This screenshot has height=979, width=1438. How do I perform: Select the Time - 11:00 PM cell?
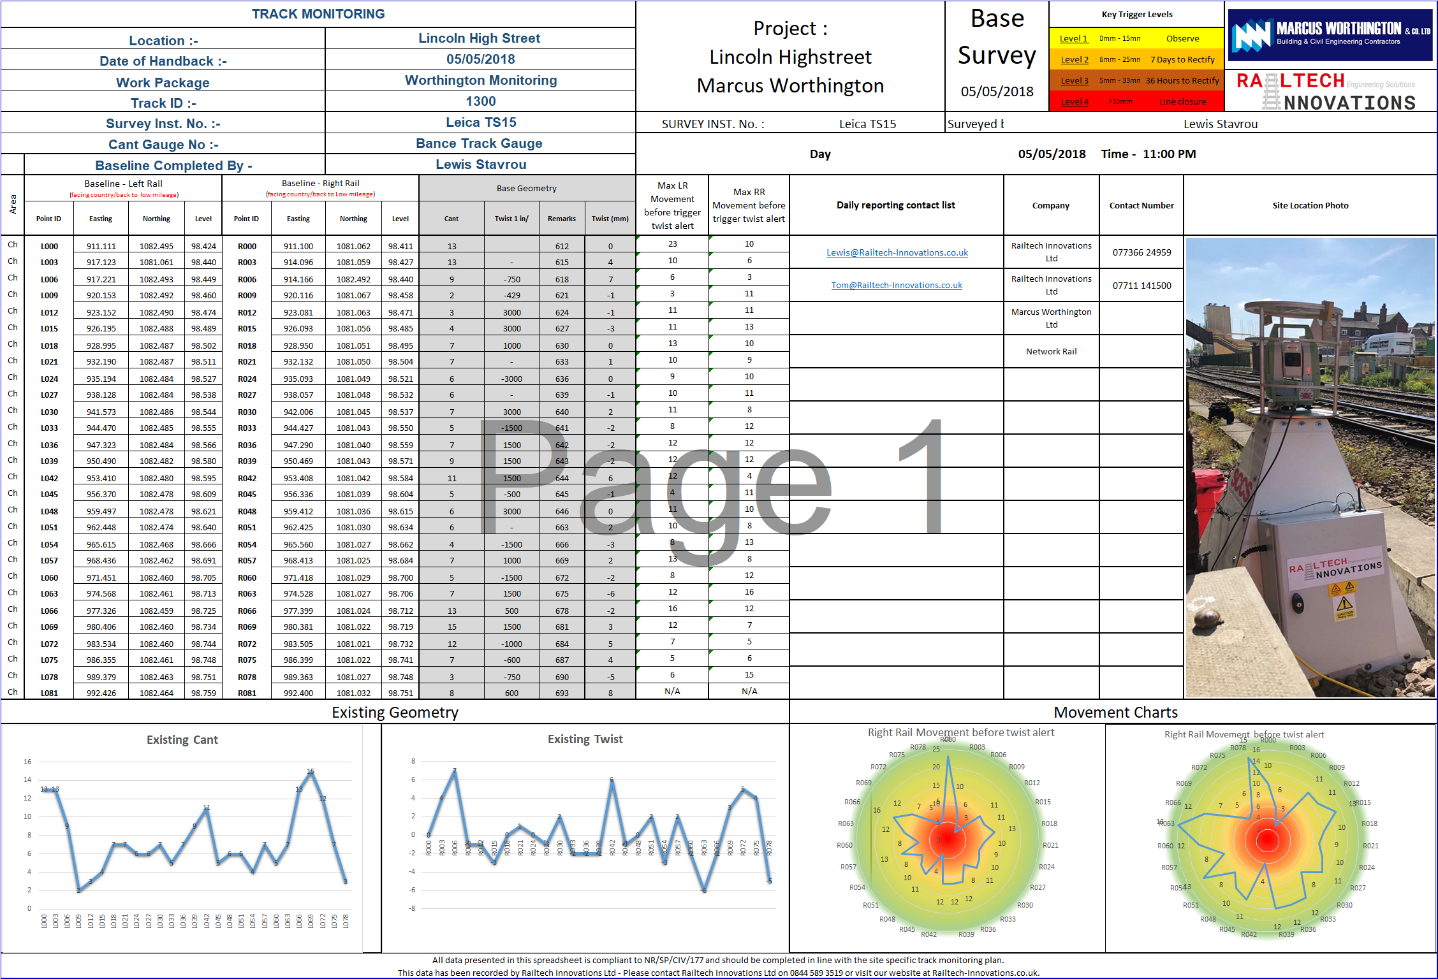click(1148, 154)
